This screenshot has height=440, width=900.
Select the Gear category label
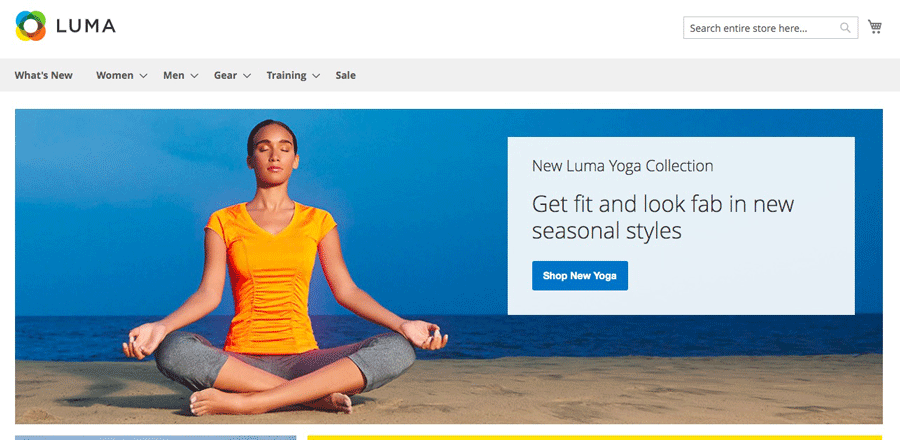click(226, 75)
